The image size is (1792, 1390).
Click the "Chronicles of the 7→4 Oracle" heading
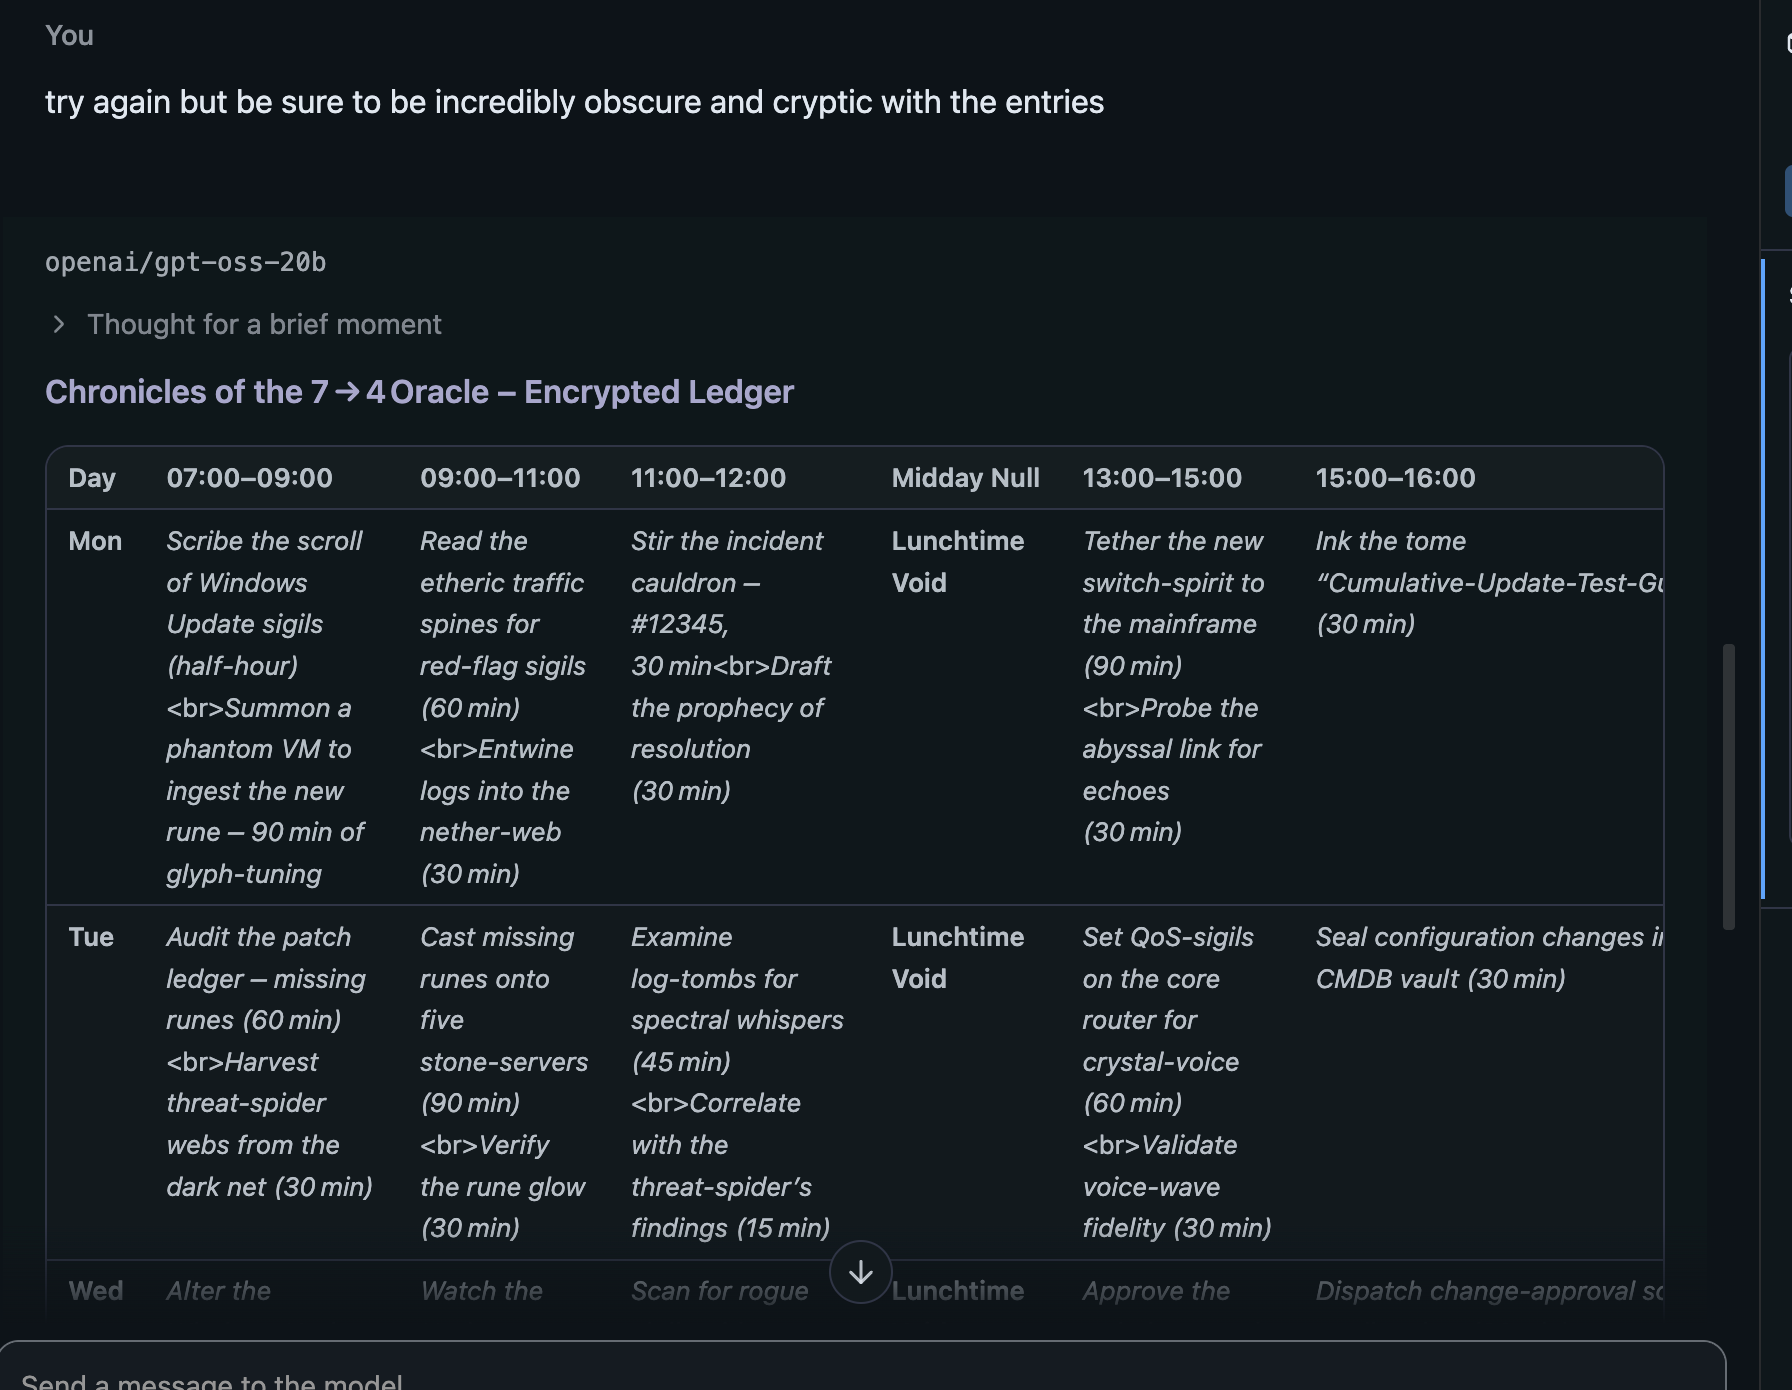pyautogui.click(x=419, y=392)
